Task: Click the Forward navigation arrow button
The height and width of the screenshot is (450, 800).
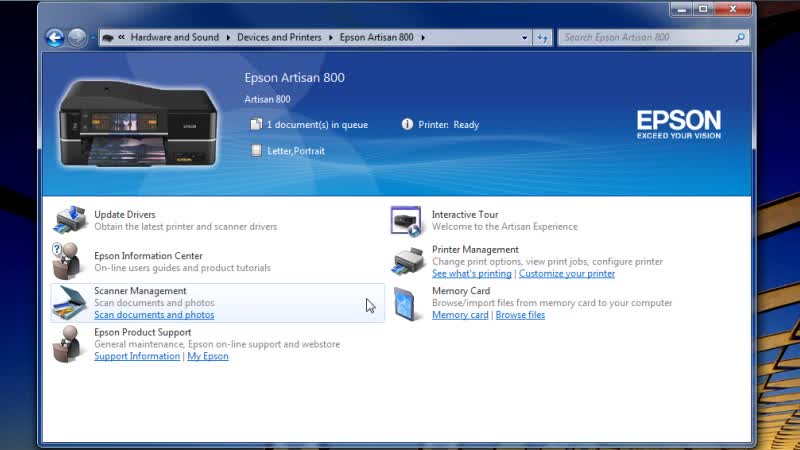Action: tap(77, 37)
